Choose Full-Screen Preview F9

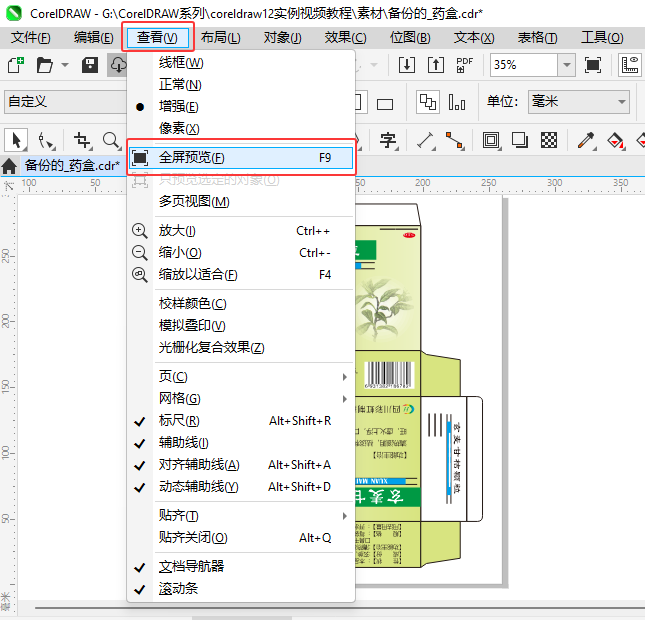pyautogui.click(x=241, y=158)
